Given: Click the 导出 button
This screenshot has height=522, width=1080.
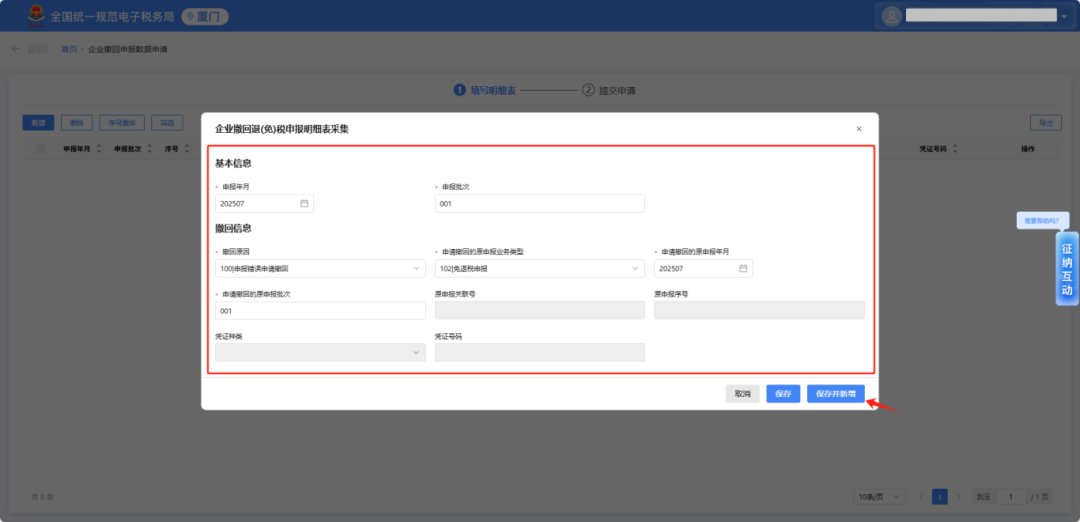Looking at the screenshot, I should tap(1046, 123).
